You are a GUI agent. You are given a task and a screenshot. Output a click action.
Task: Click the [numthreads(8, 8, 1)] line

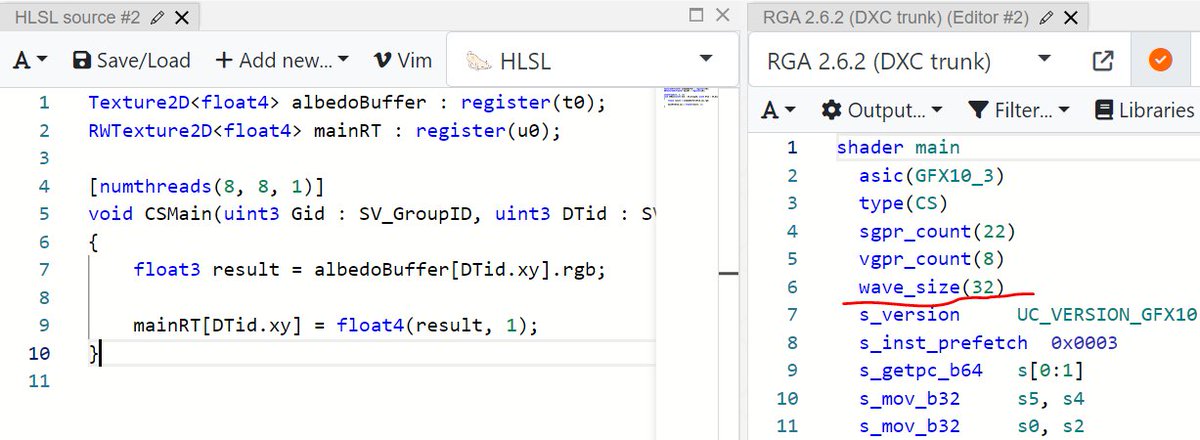(206, 187)
